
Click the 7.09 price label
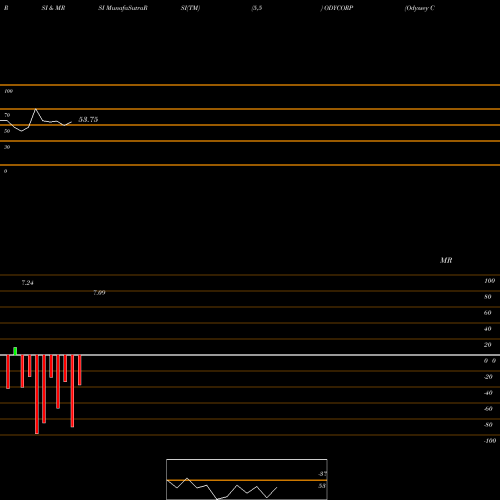[x=99, y=293]
